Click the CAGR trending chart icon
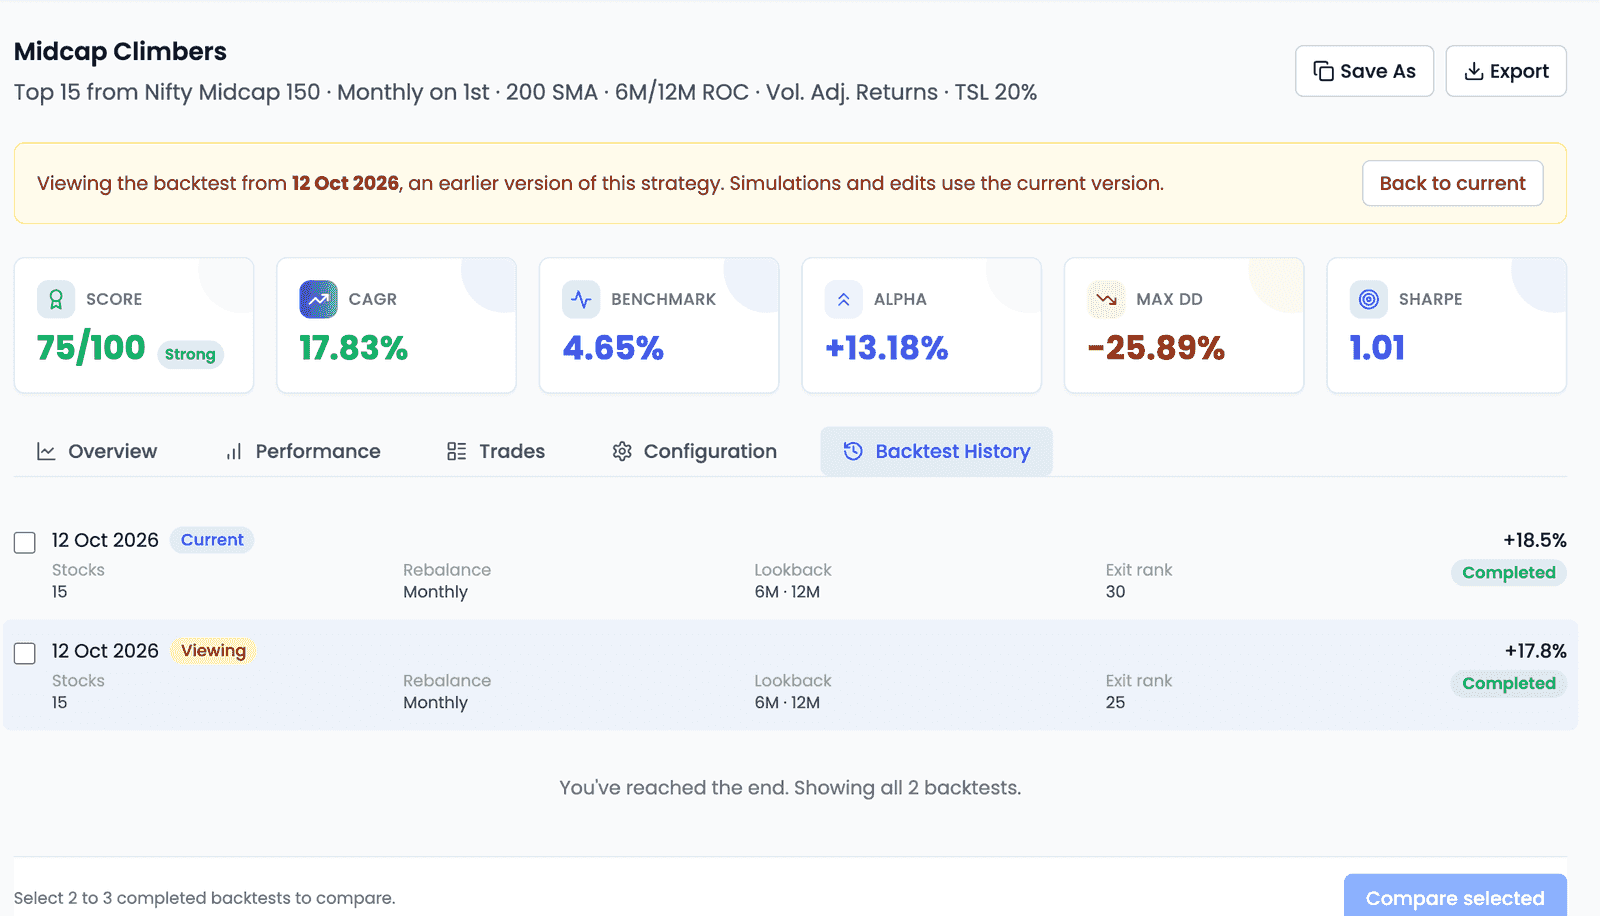This screenshot has width=1600, height=916. (318, 299)
